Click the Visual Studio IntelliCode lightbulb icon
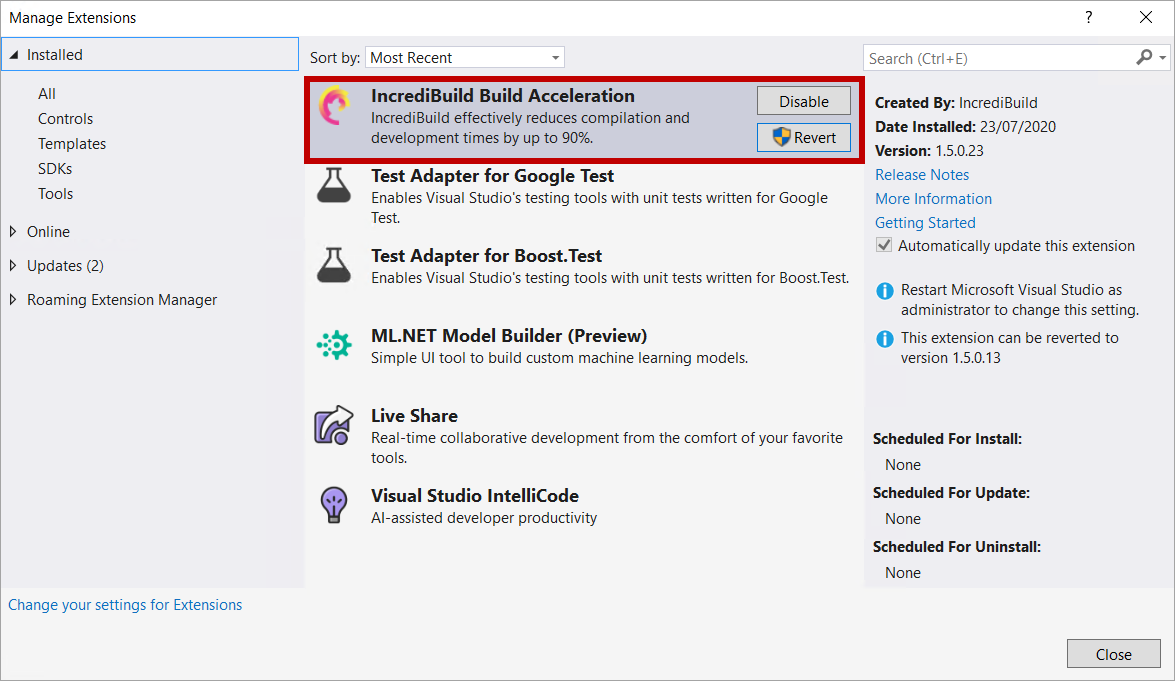1175x681 pixels. (334, 503)
